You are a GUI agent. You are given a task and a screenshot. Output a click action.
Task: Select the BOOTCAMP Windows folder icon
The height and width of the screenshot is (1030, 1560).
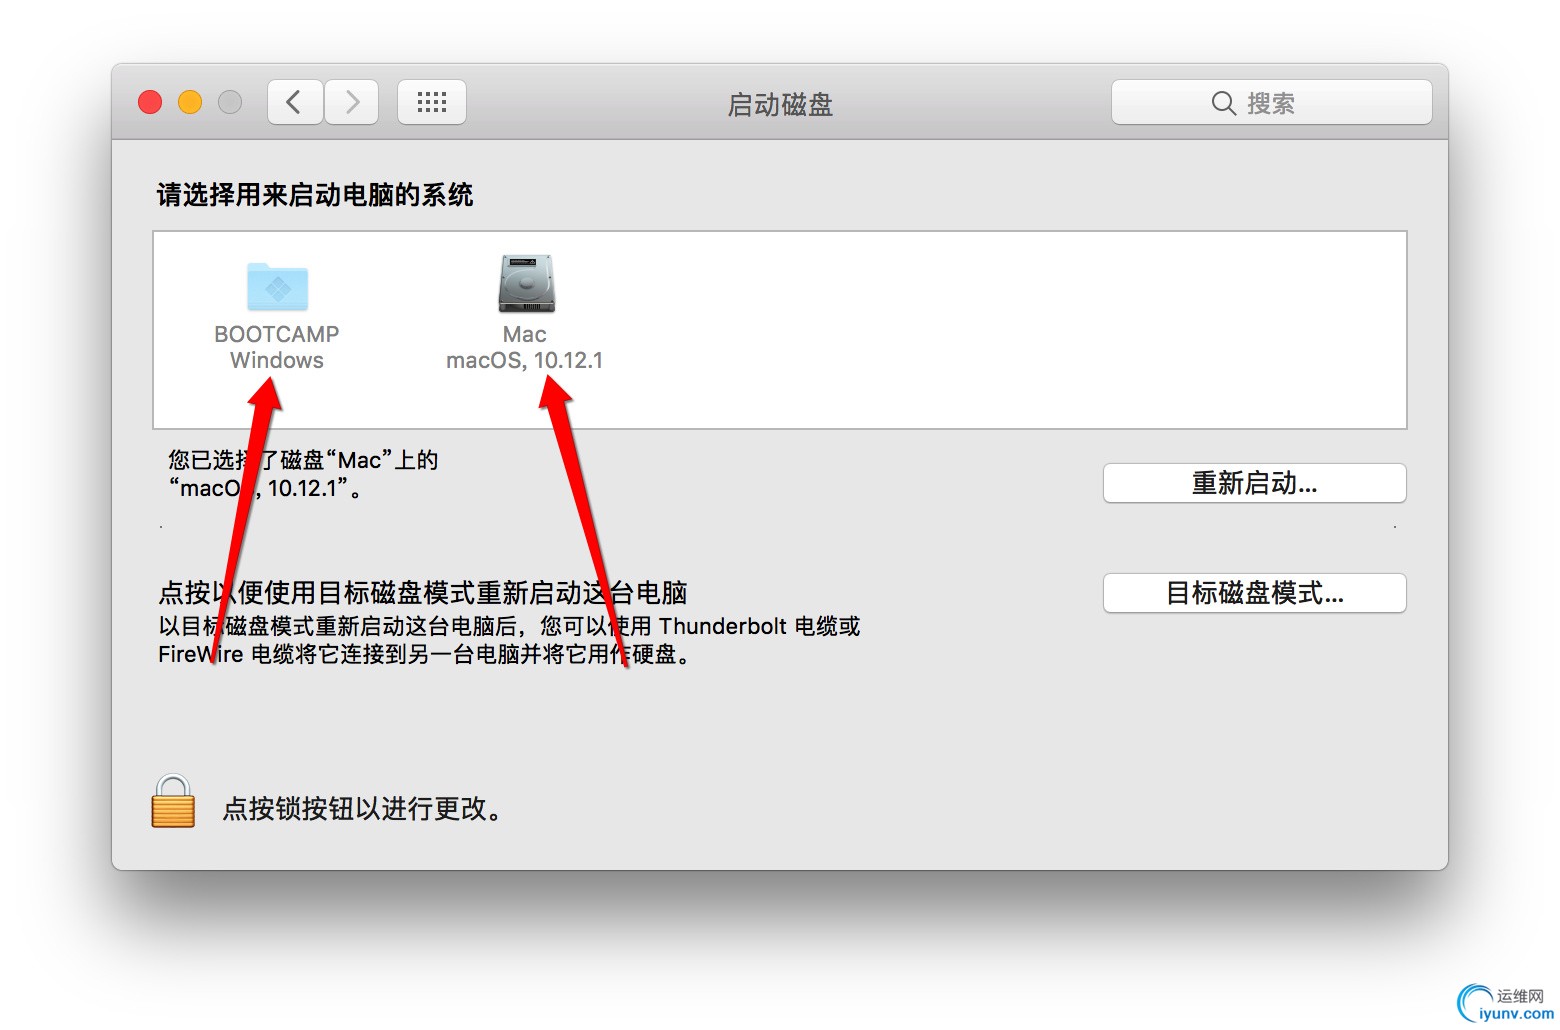point(277,287)
